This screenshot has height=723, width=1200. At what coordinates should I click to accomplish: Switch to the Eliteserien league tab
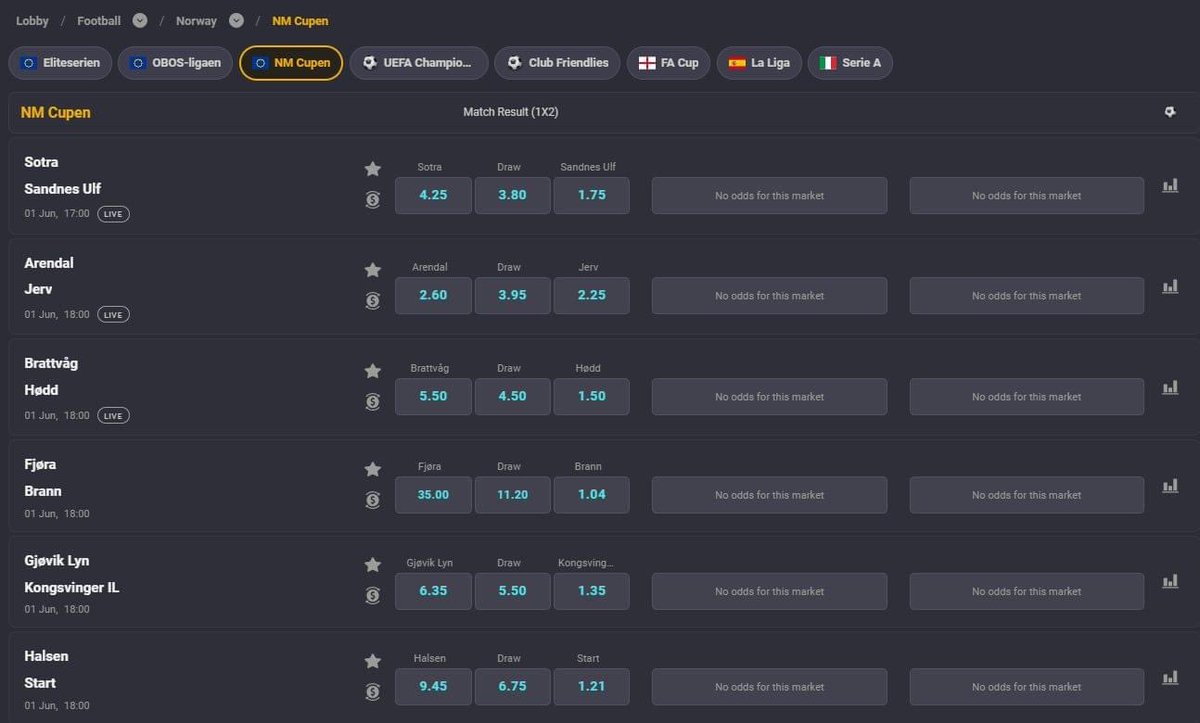61,63
